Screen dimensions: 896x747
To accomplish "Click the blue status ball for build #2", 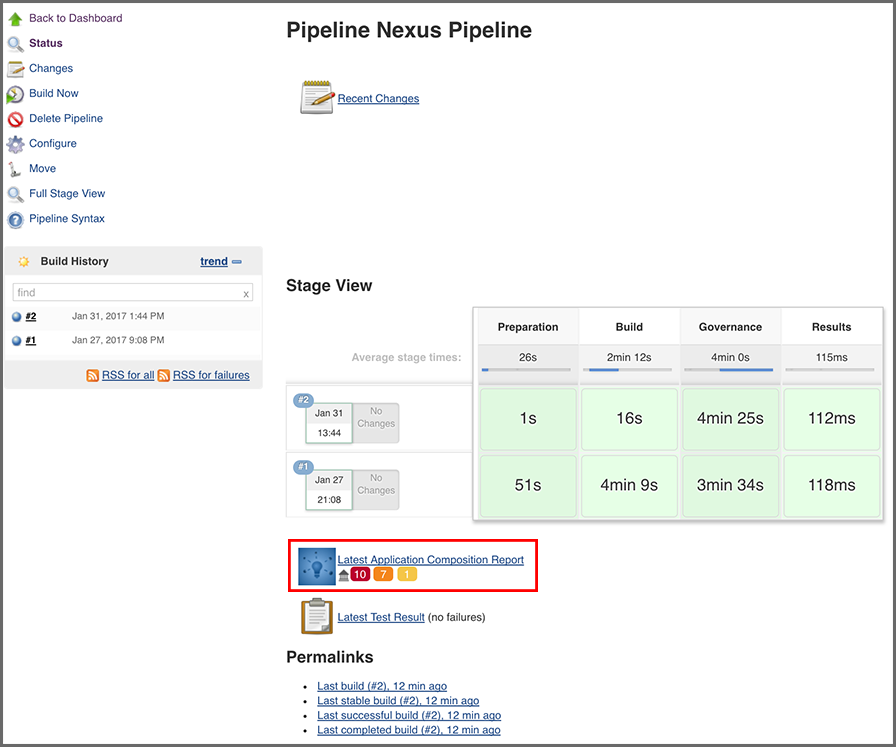I will coord(17,317).
